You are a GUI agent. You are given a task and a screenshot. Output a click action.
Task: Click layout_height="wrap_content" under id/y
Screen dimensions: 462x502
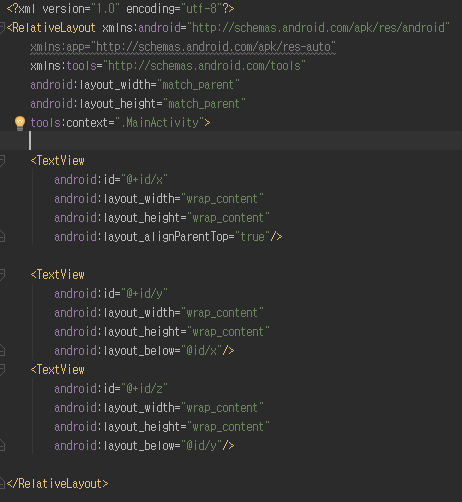pyautogui.click(x=162, y=332)
